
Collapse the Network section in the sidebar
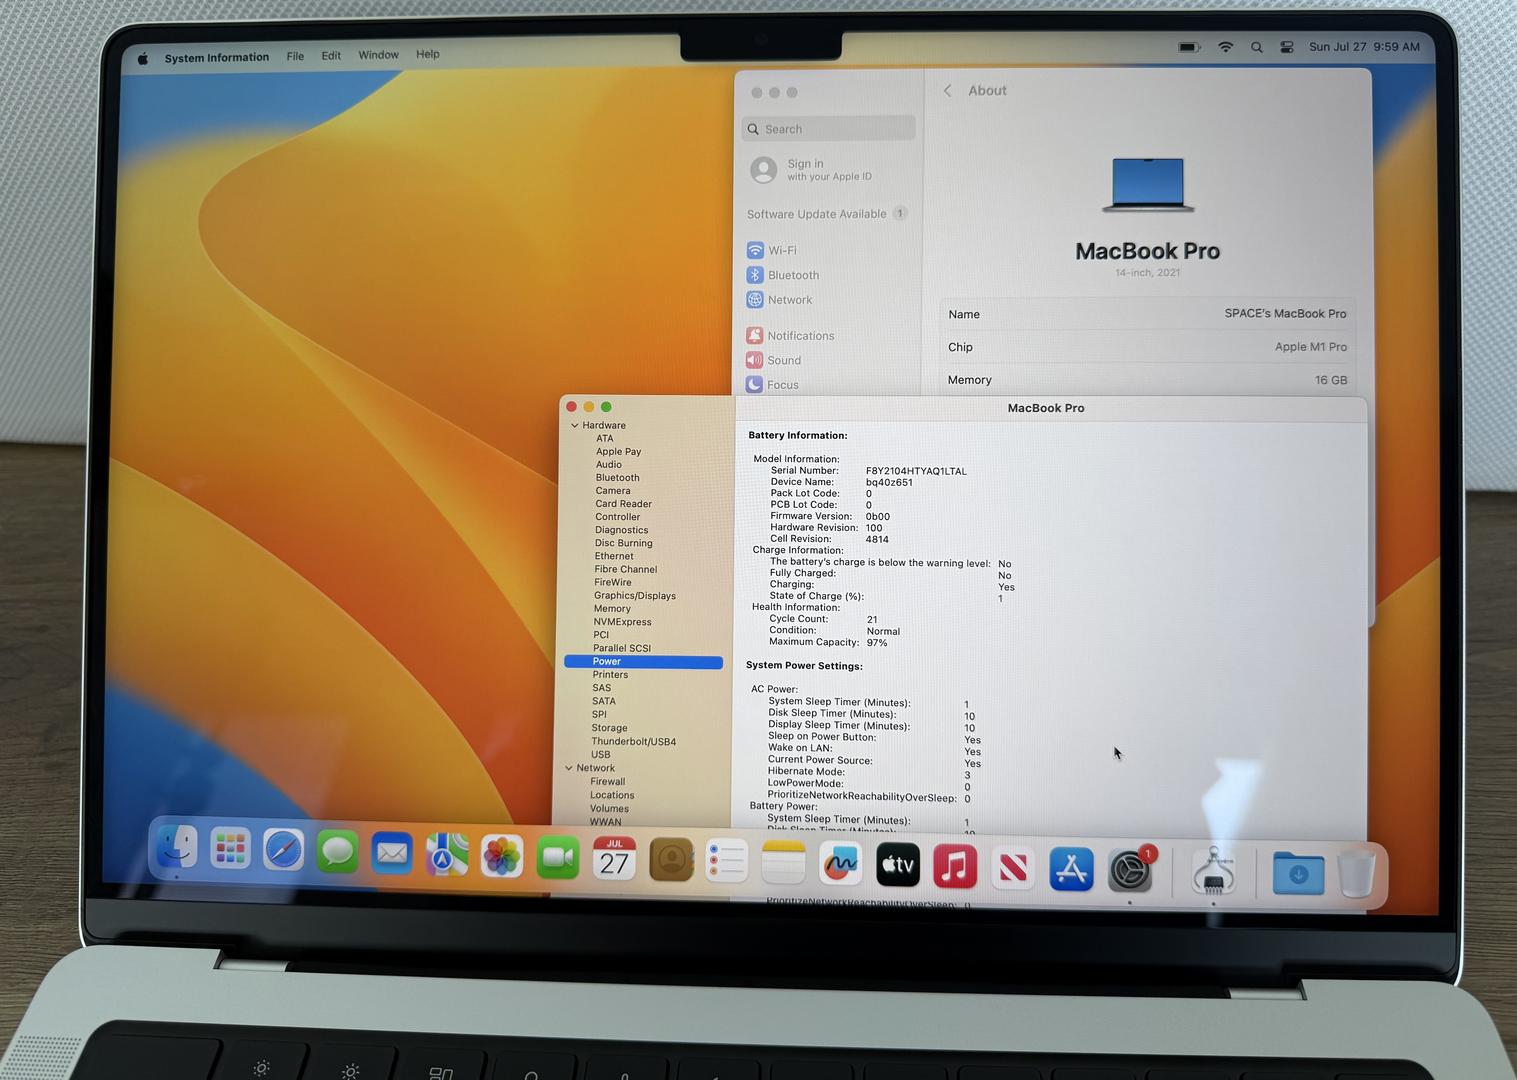[x=569, y=768]
